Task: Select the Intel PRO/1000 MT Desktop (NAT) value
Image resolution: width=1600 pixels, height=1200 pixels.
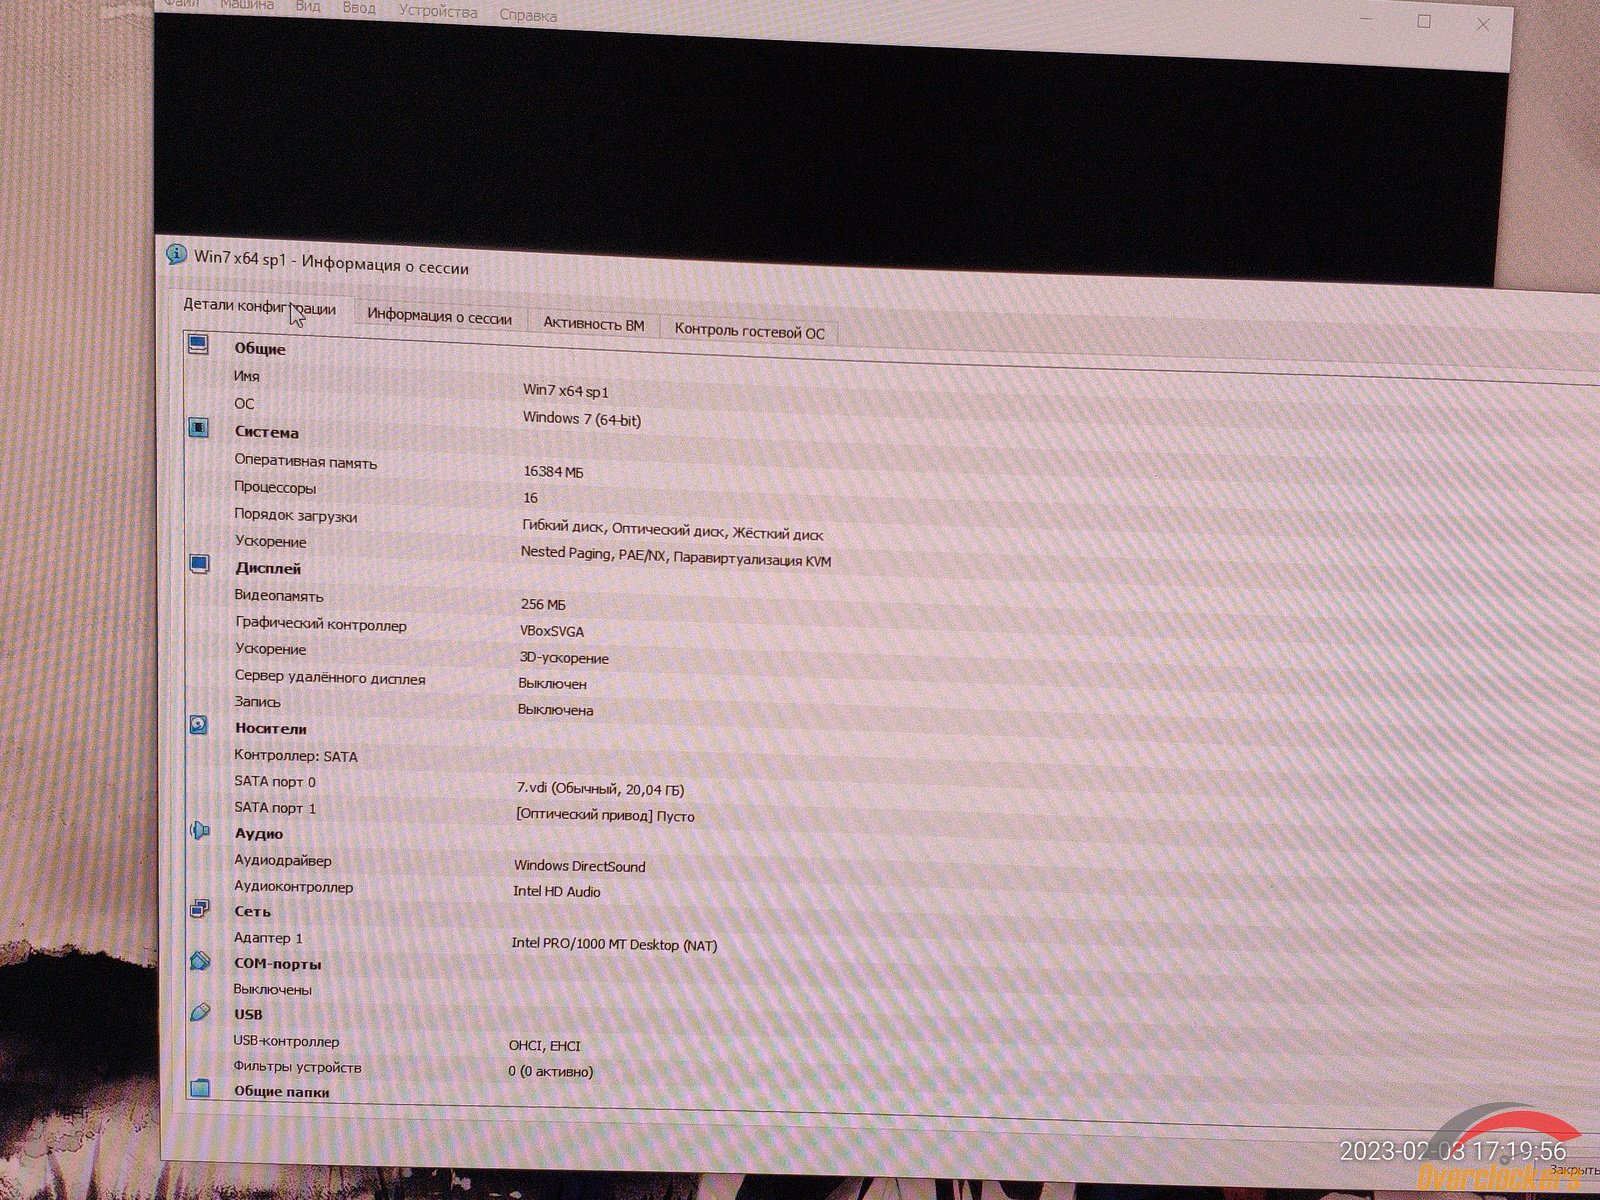Action: pos(615,944)
